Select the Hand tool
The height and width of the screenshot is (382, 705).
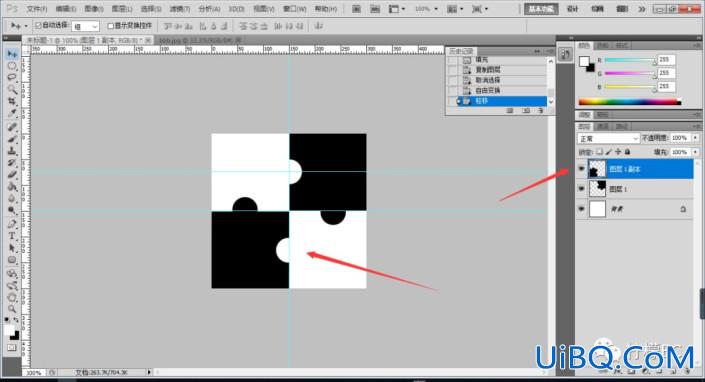[12, 297]
